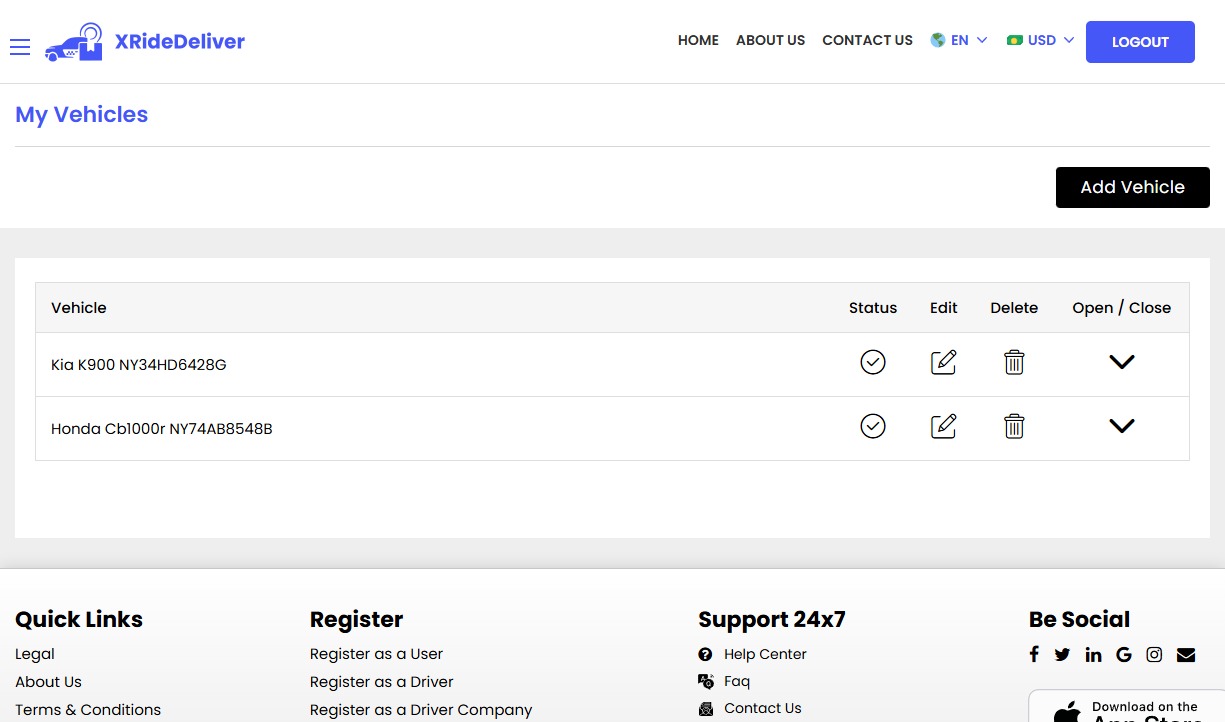Delete the Honda Cb1000r vehicle
This screenshot has width=1225, height=722.
pos(1014,426)
